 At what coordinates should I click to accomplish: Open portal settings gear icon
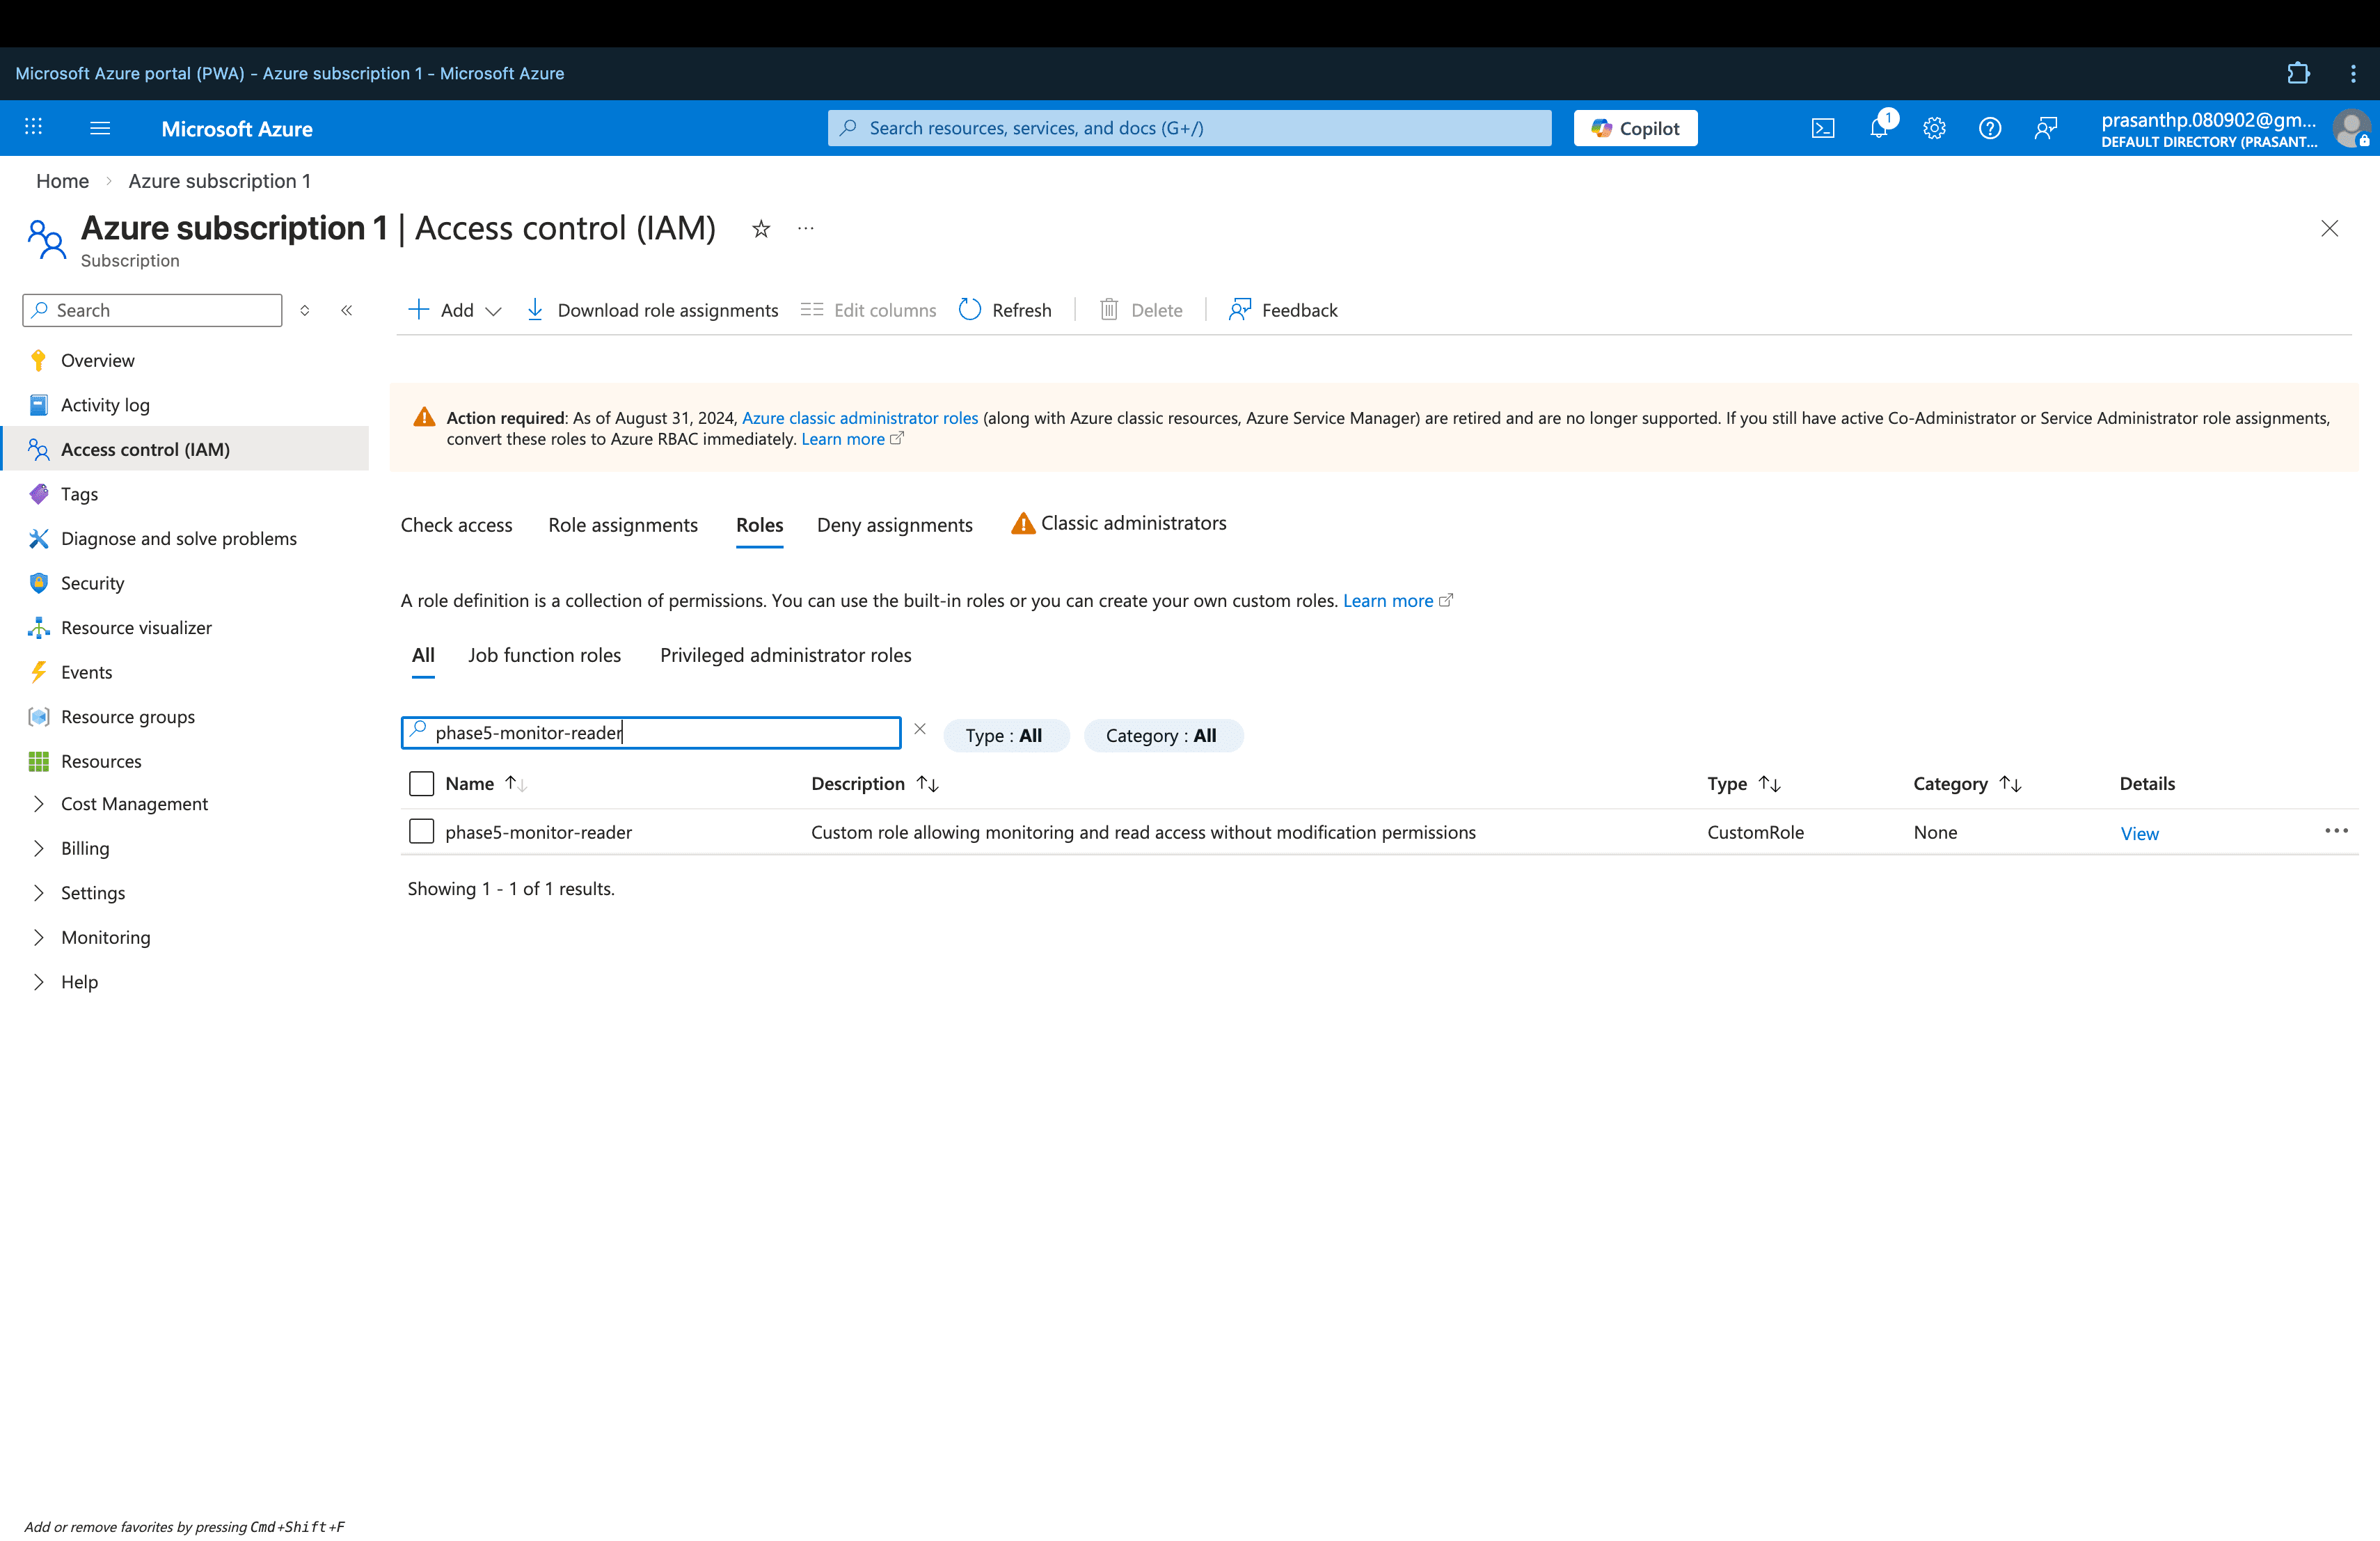[x=1934, y=128]
